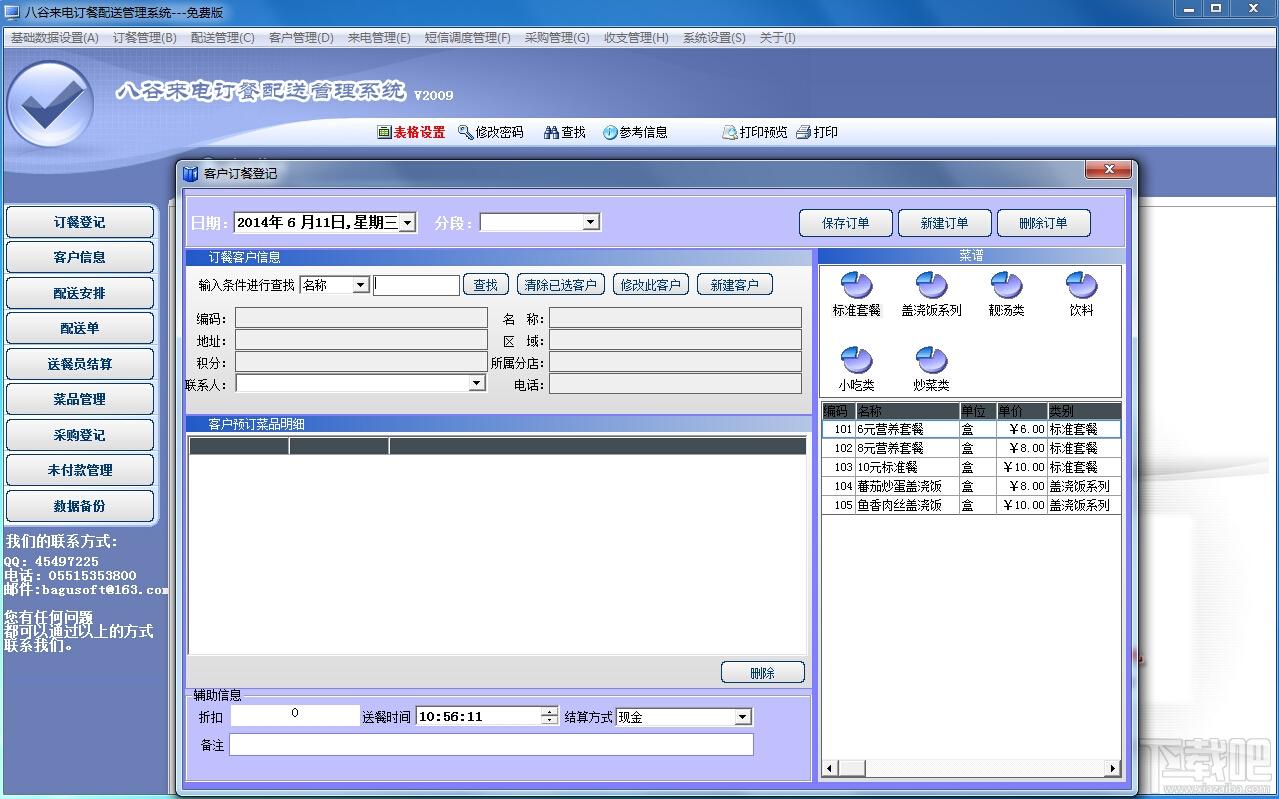Open the 收支管理(H) menu
The height and width of the screenshot is (799, 1279).
(x=636, y=38)
